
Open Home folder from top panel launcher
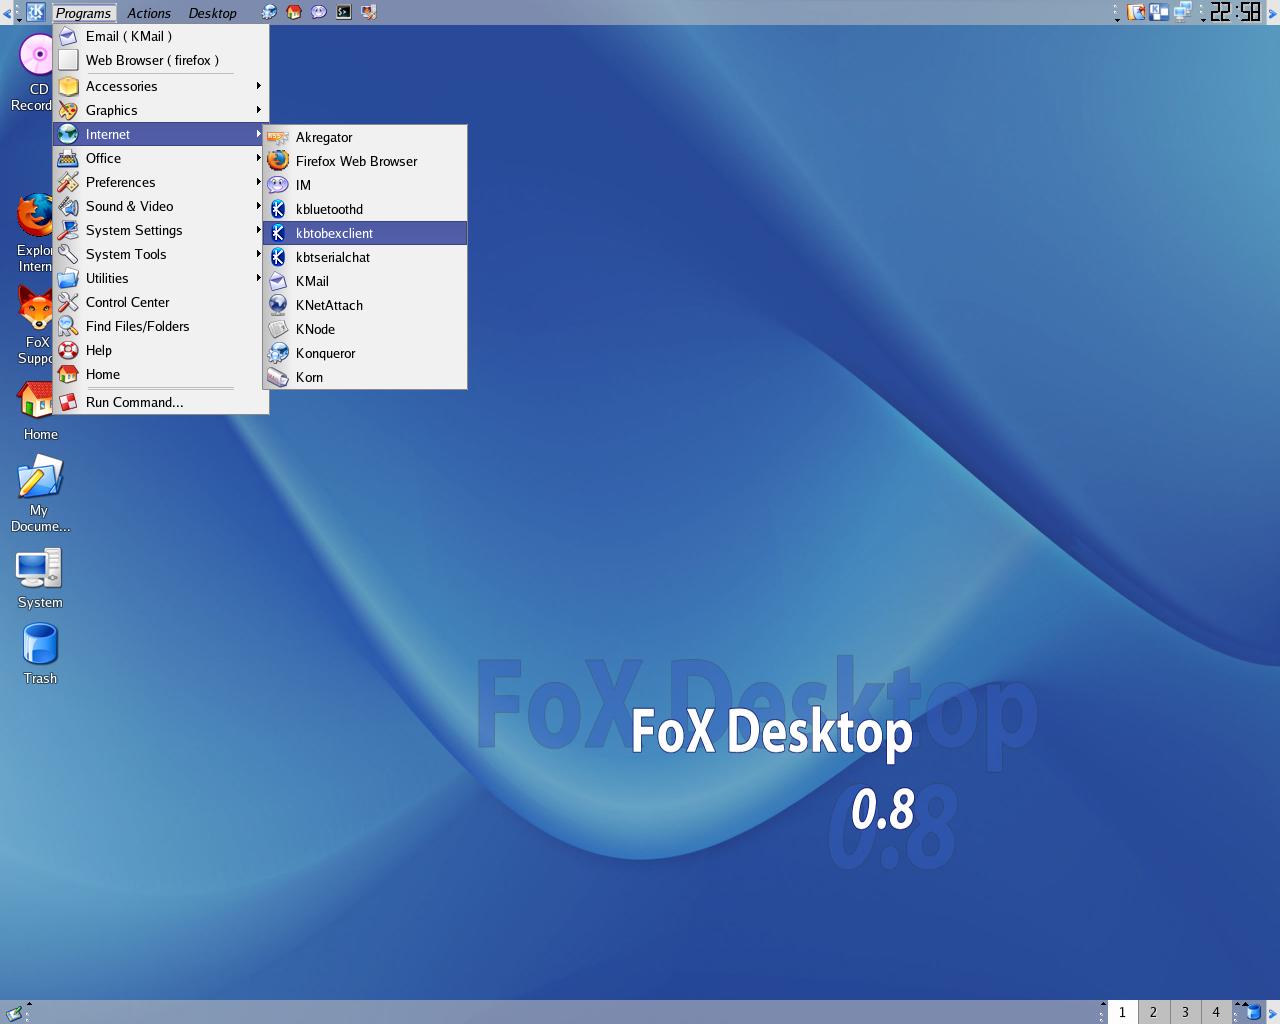click(294, 12)
